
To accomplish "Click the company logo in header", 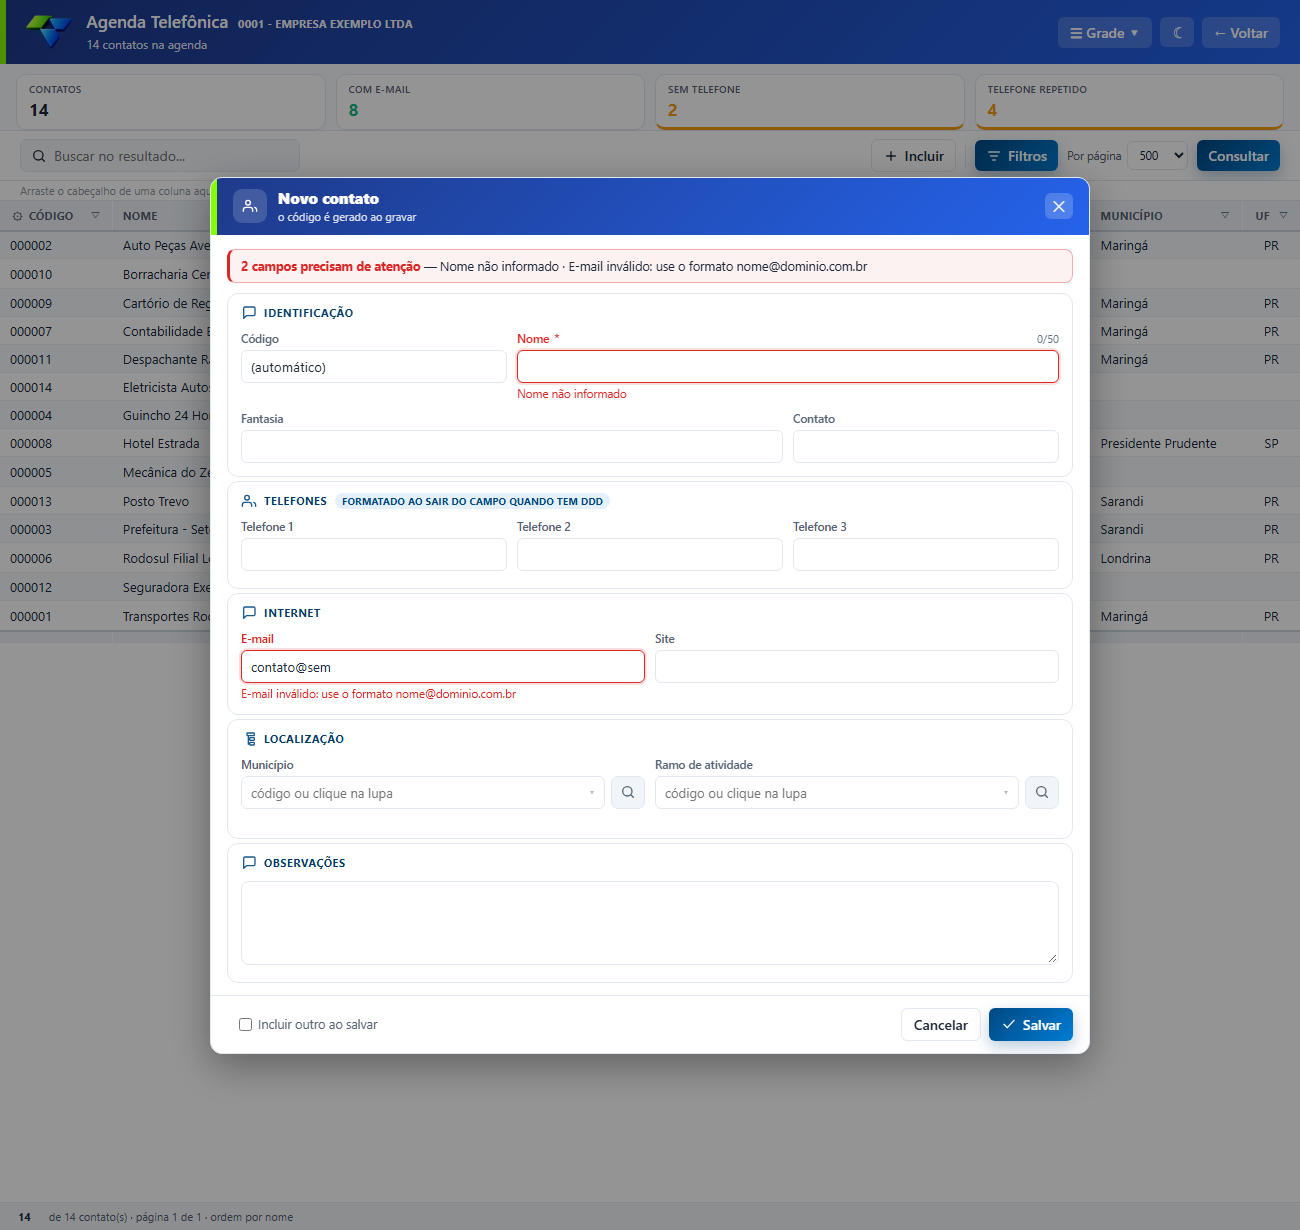I will click(x=48, y=31).
